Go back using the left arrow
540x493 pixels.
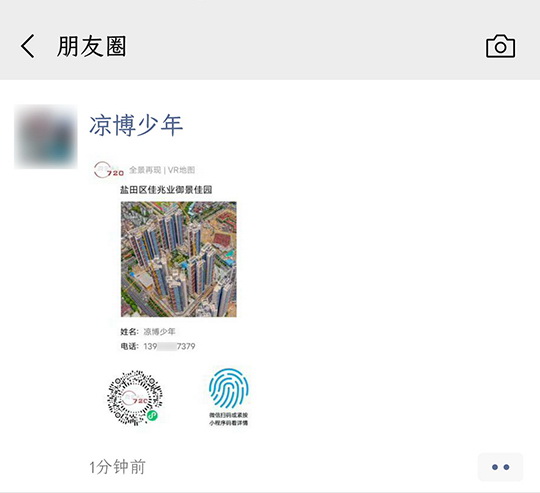tap(28, 46)
